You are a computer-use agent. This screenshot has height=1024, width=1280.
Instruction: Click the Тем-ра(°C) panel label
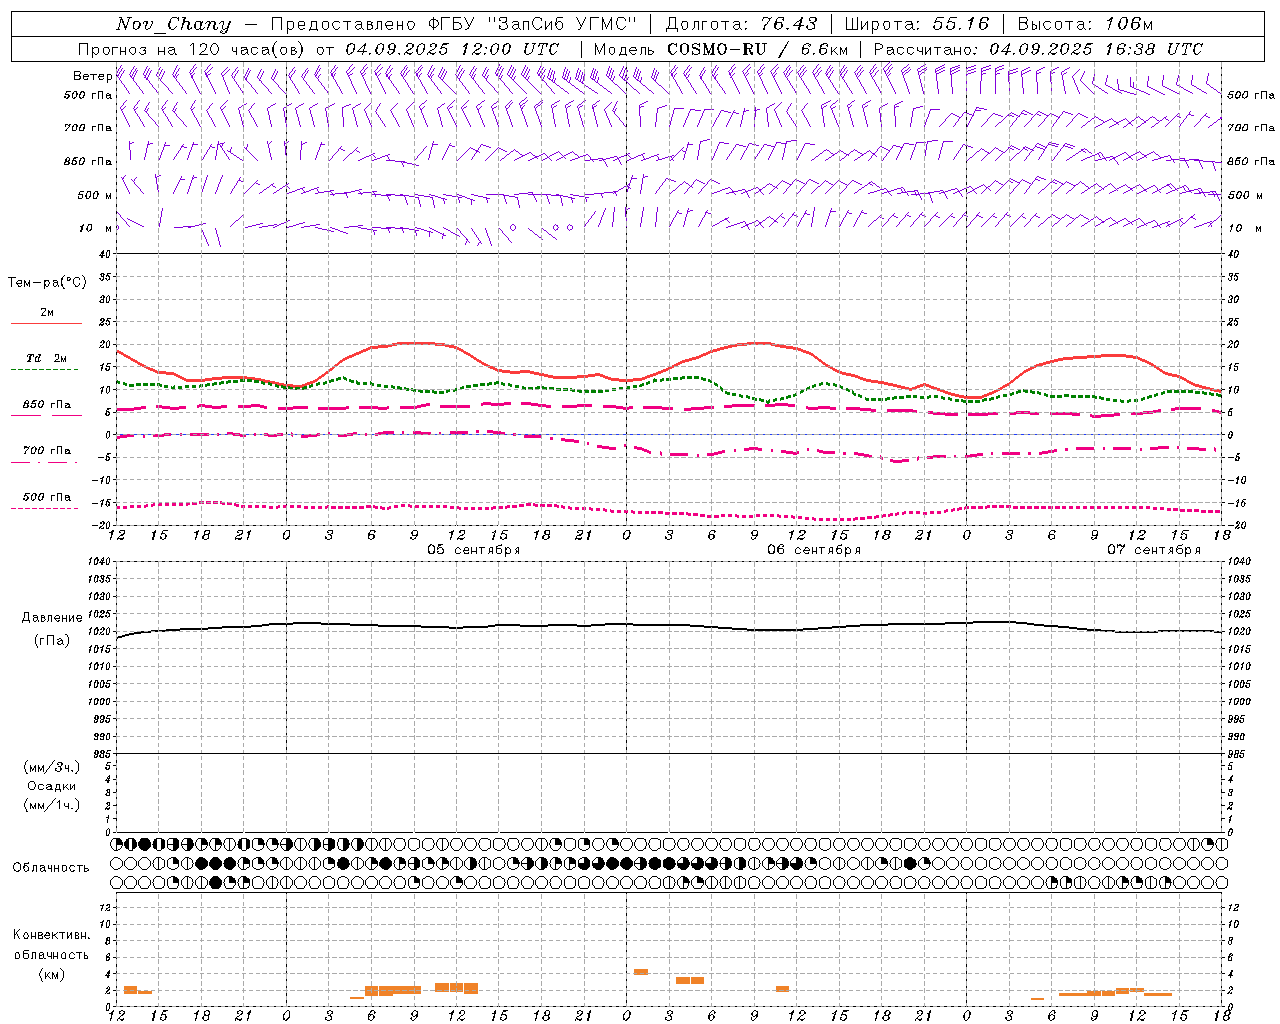(47, 283)
